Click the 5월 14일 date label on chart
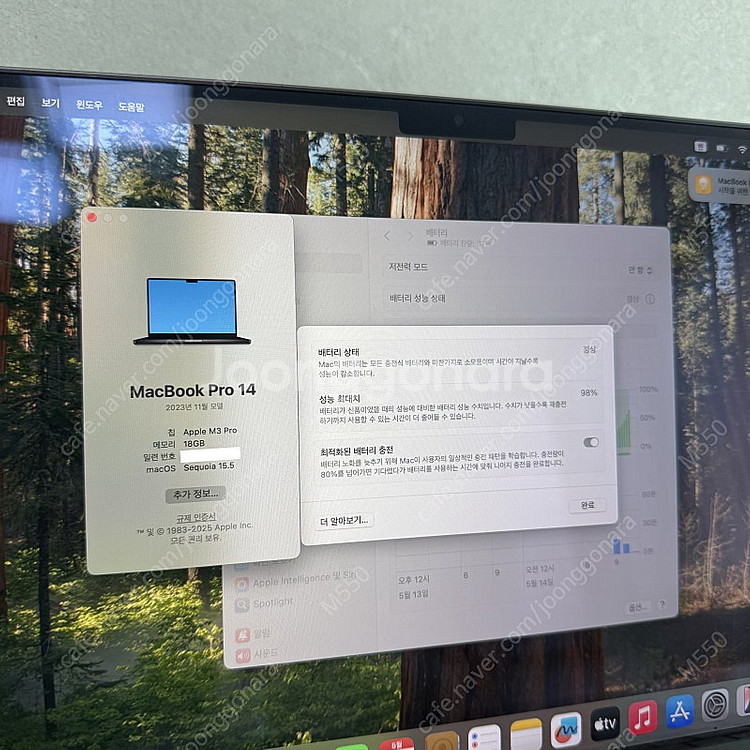This screenshot has height=750, width=750. click(x=540, y=583)
